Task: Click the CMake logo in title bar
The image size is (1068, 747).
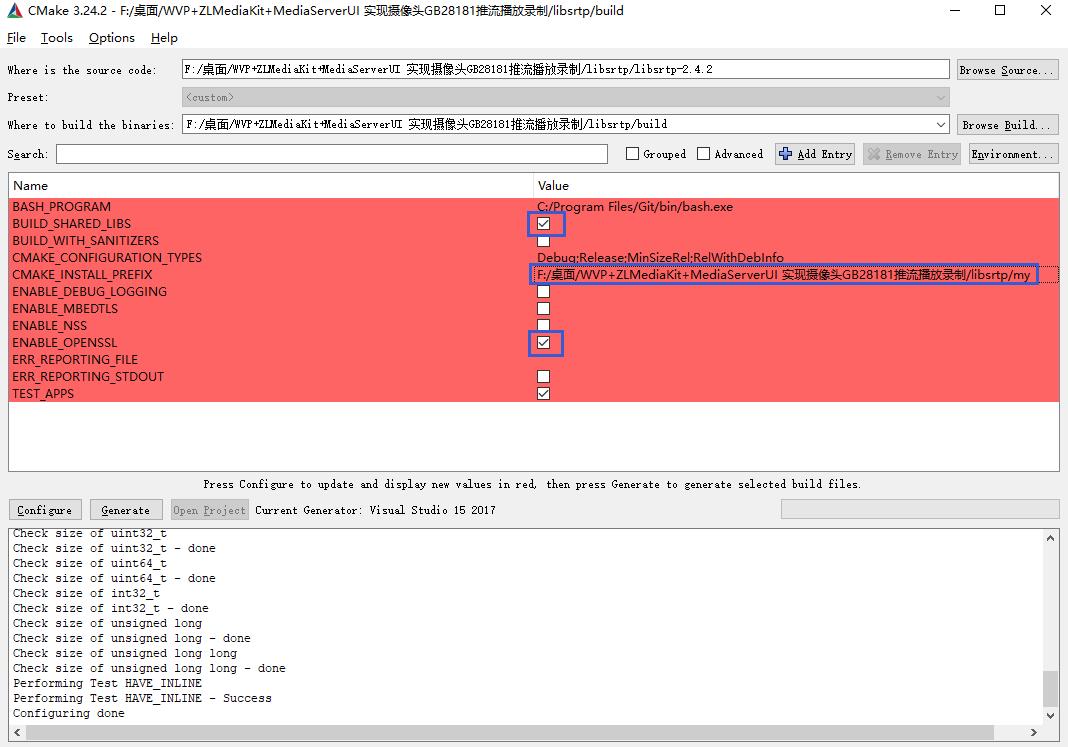Action: [x=14, y=11]
